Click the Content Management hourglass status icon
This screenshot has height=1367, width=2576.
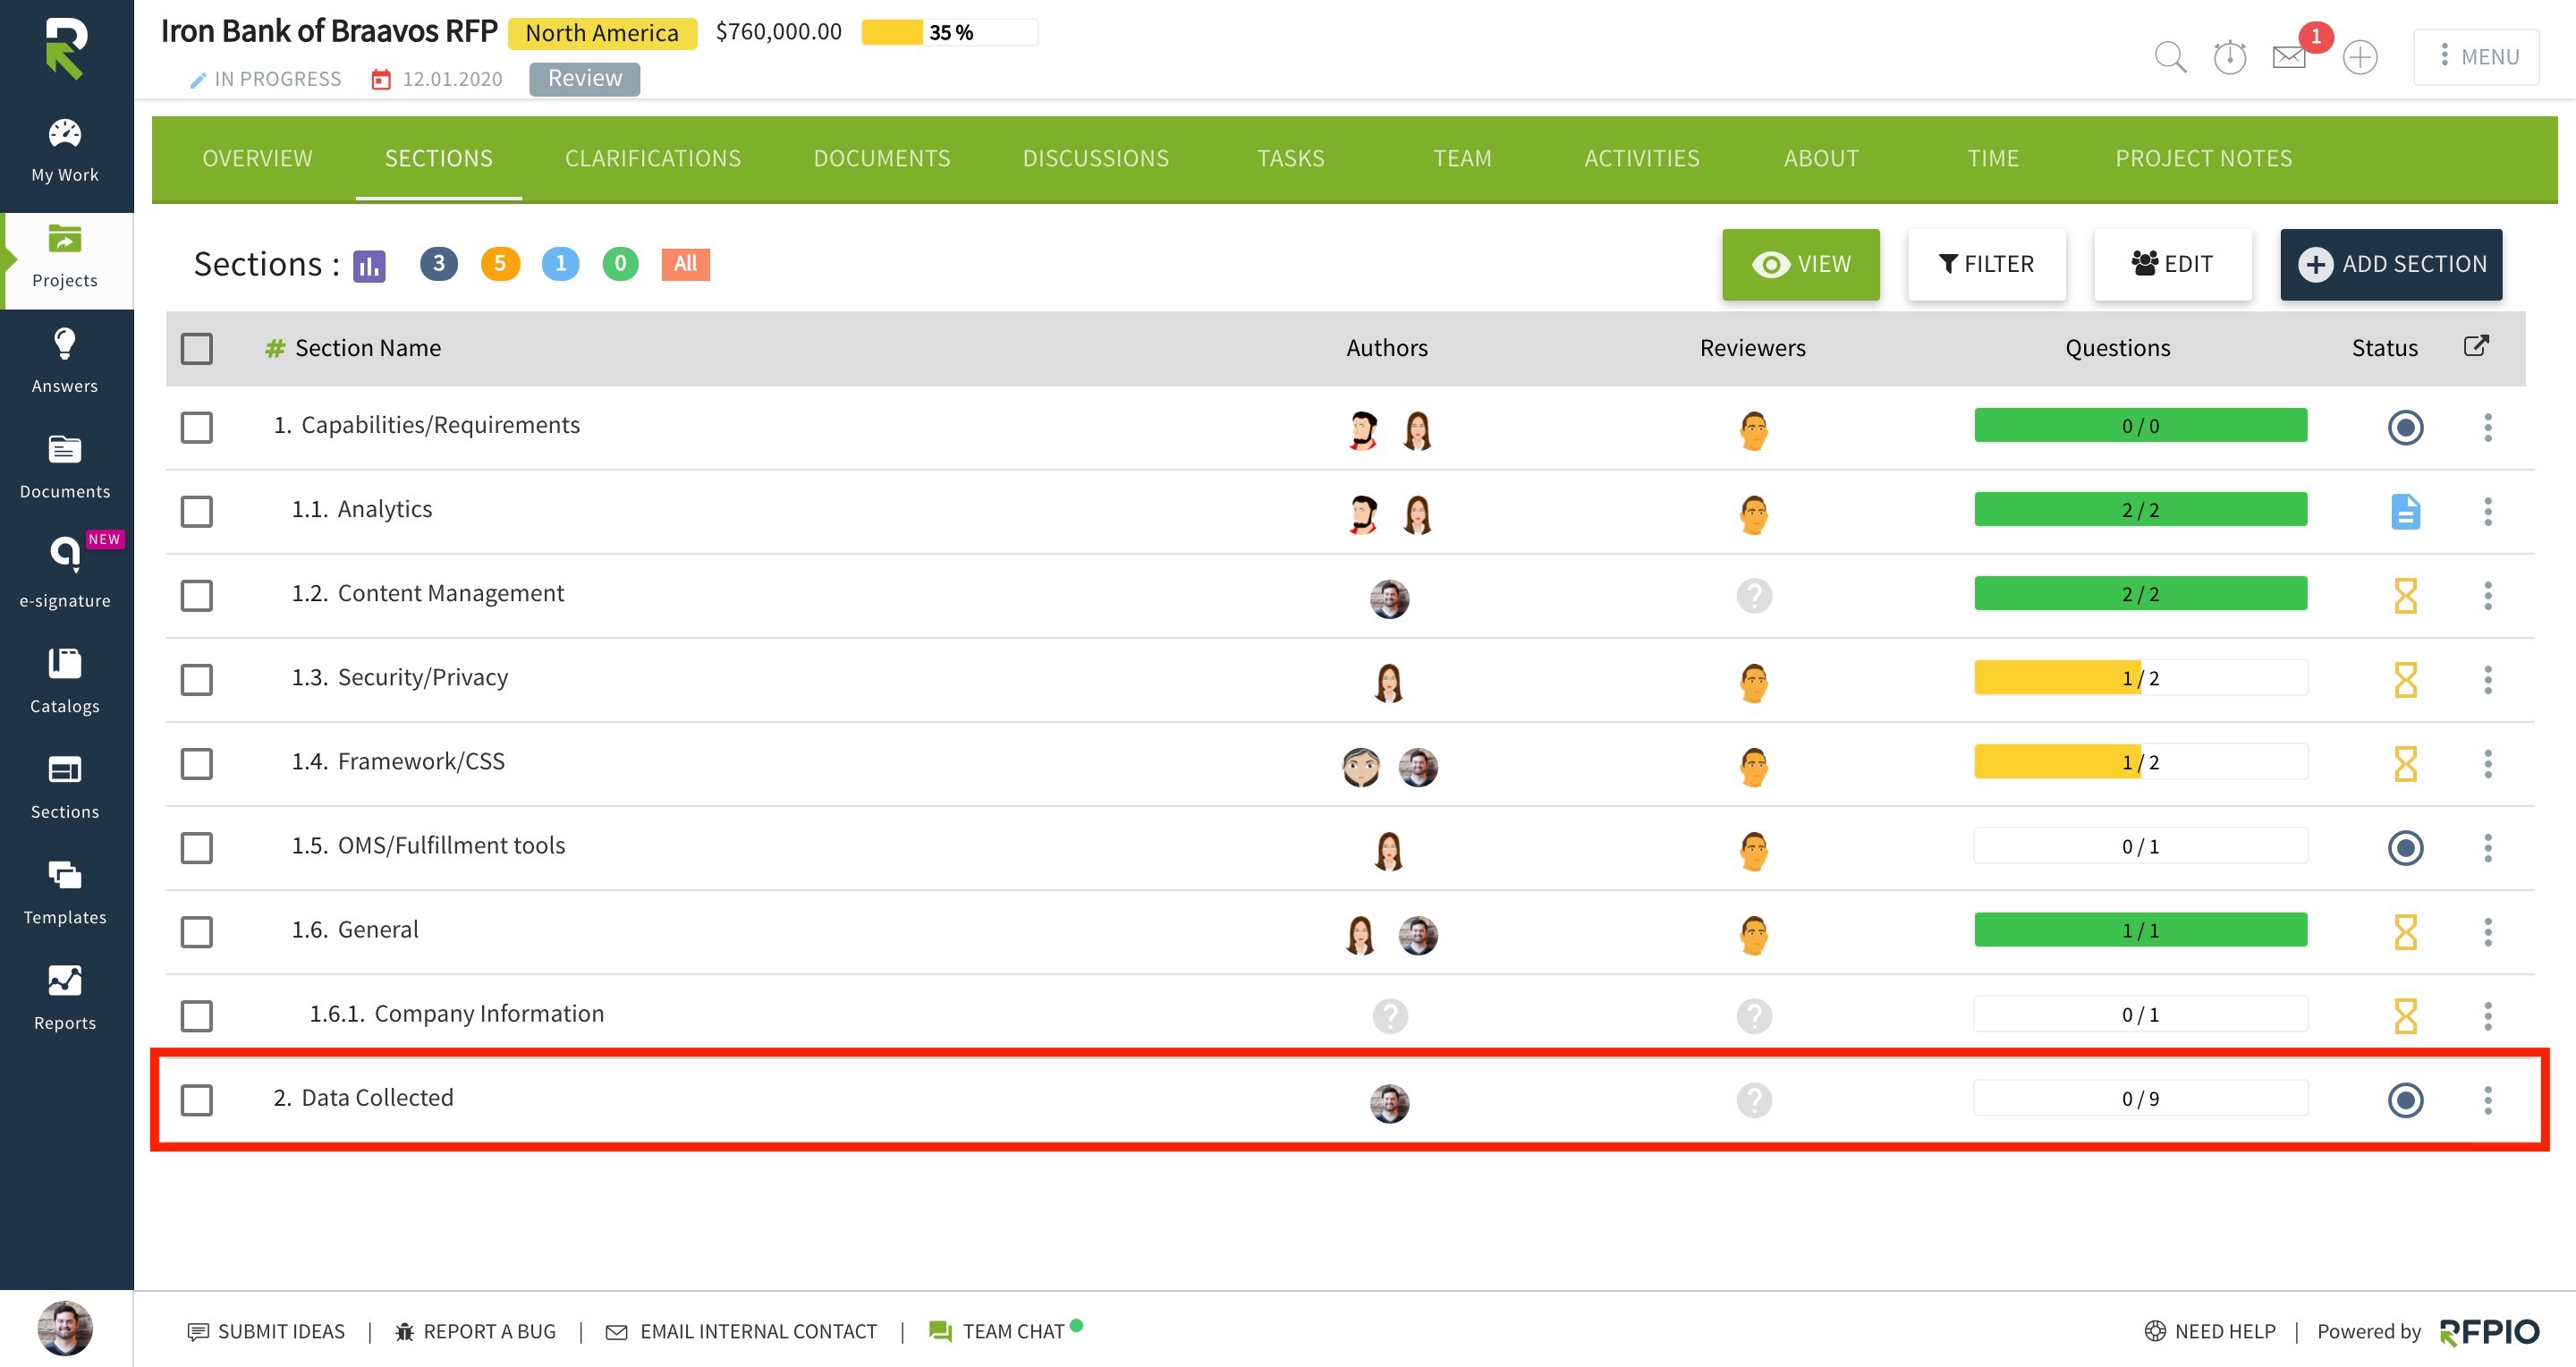coord(2405,596)
